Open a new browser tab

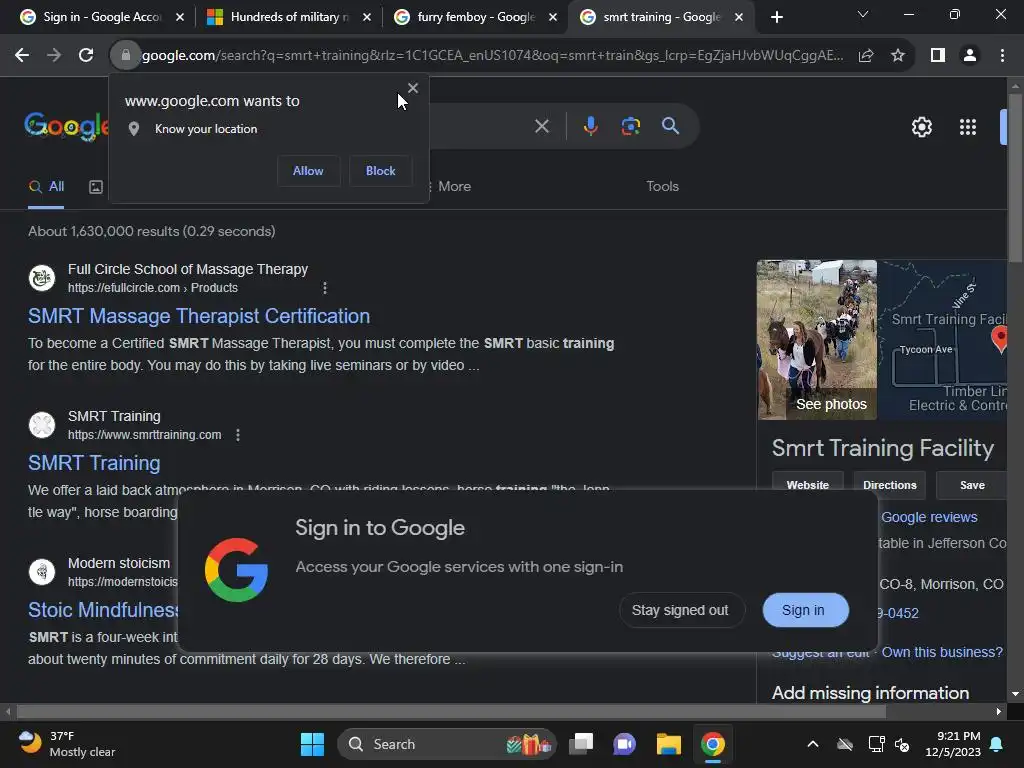coord(776,17)
